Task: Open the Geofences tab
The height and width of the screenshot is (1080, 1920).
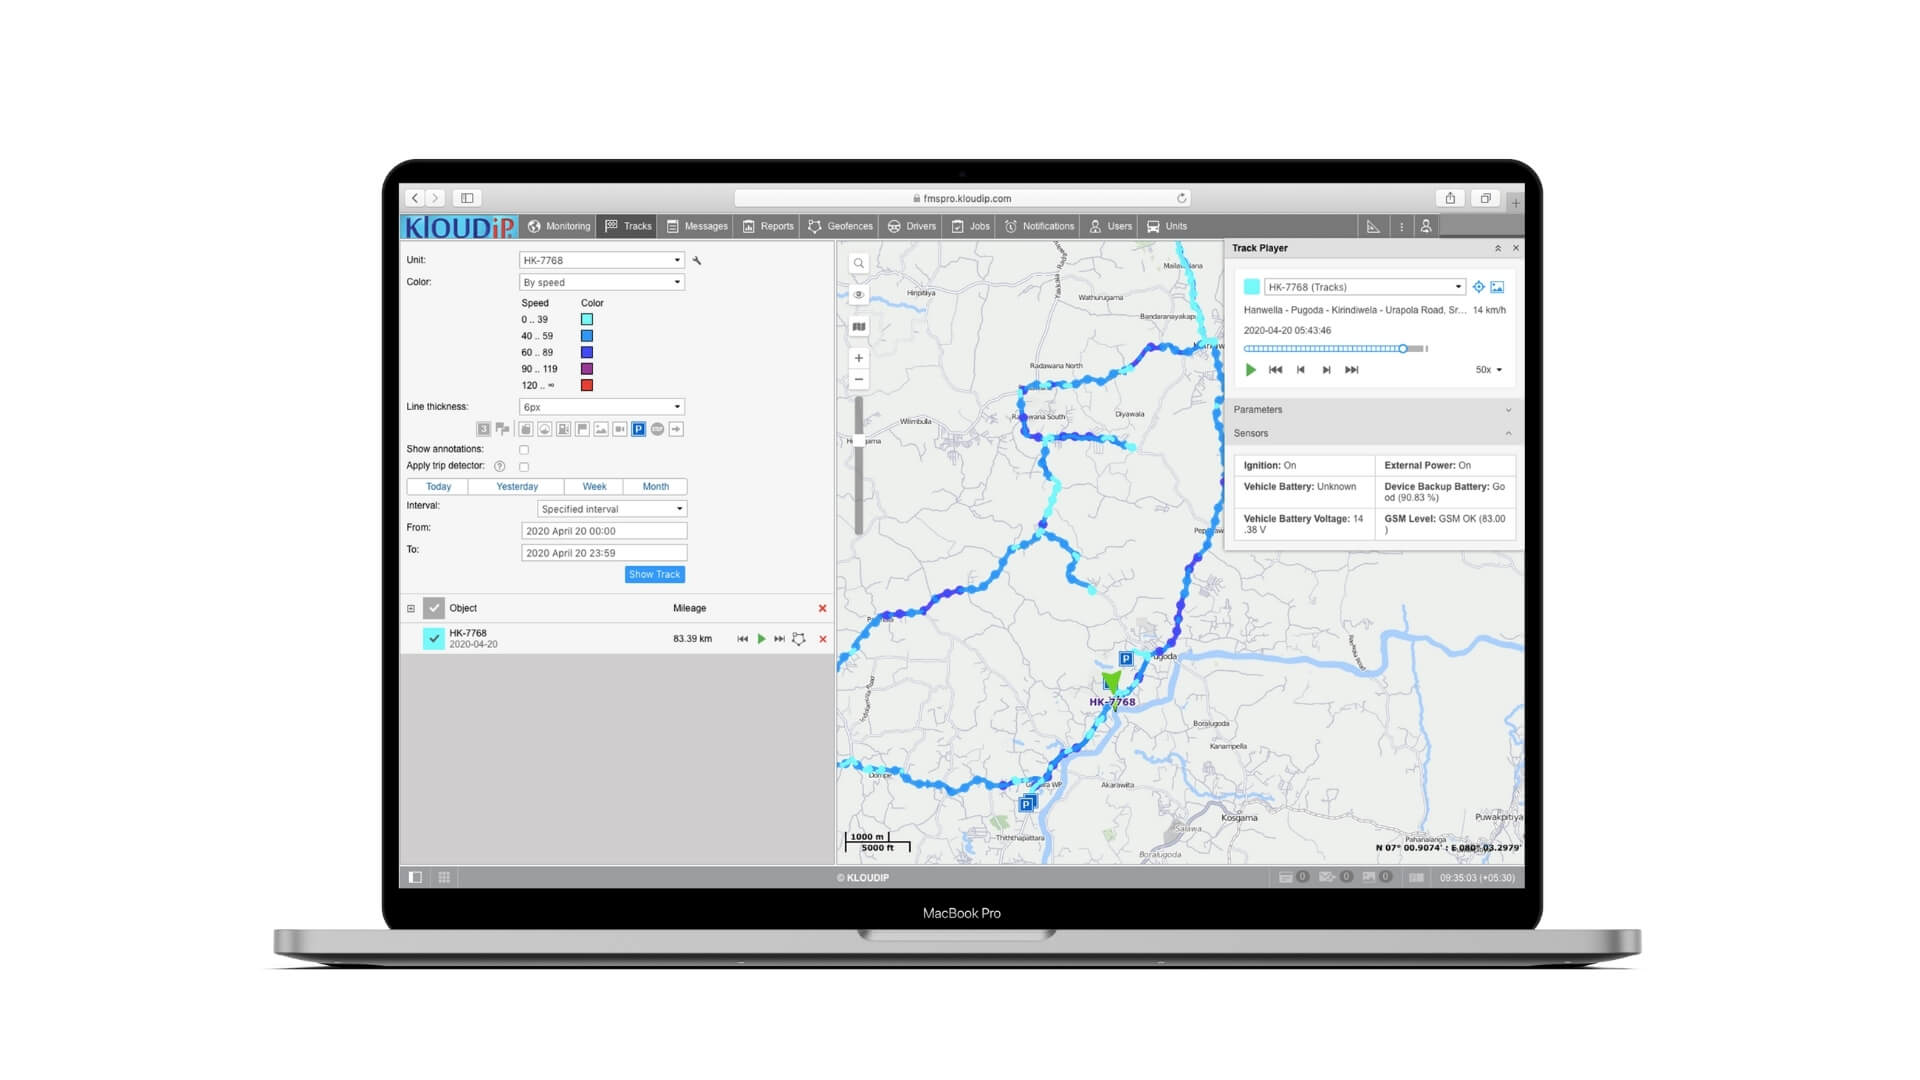Action: tap(840, 227)
